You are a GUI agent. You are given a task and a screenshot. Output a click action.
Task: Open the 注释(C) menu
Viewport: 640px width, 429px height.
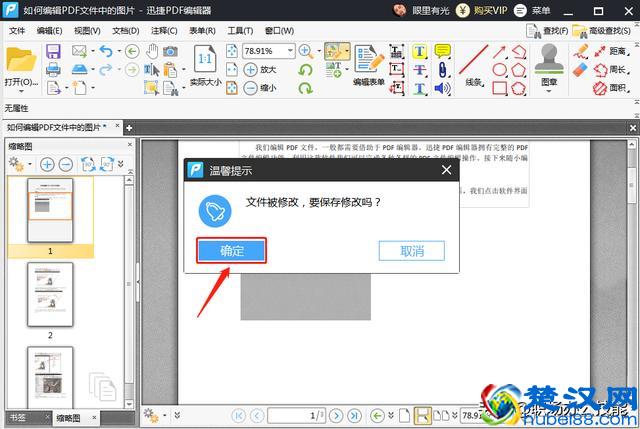(164, 31)
